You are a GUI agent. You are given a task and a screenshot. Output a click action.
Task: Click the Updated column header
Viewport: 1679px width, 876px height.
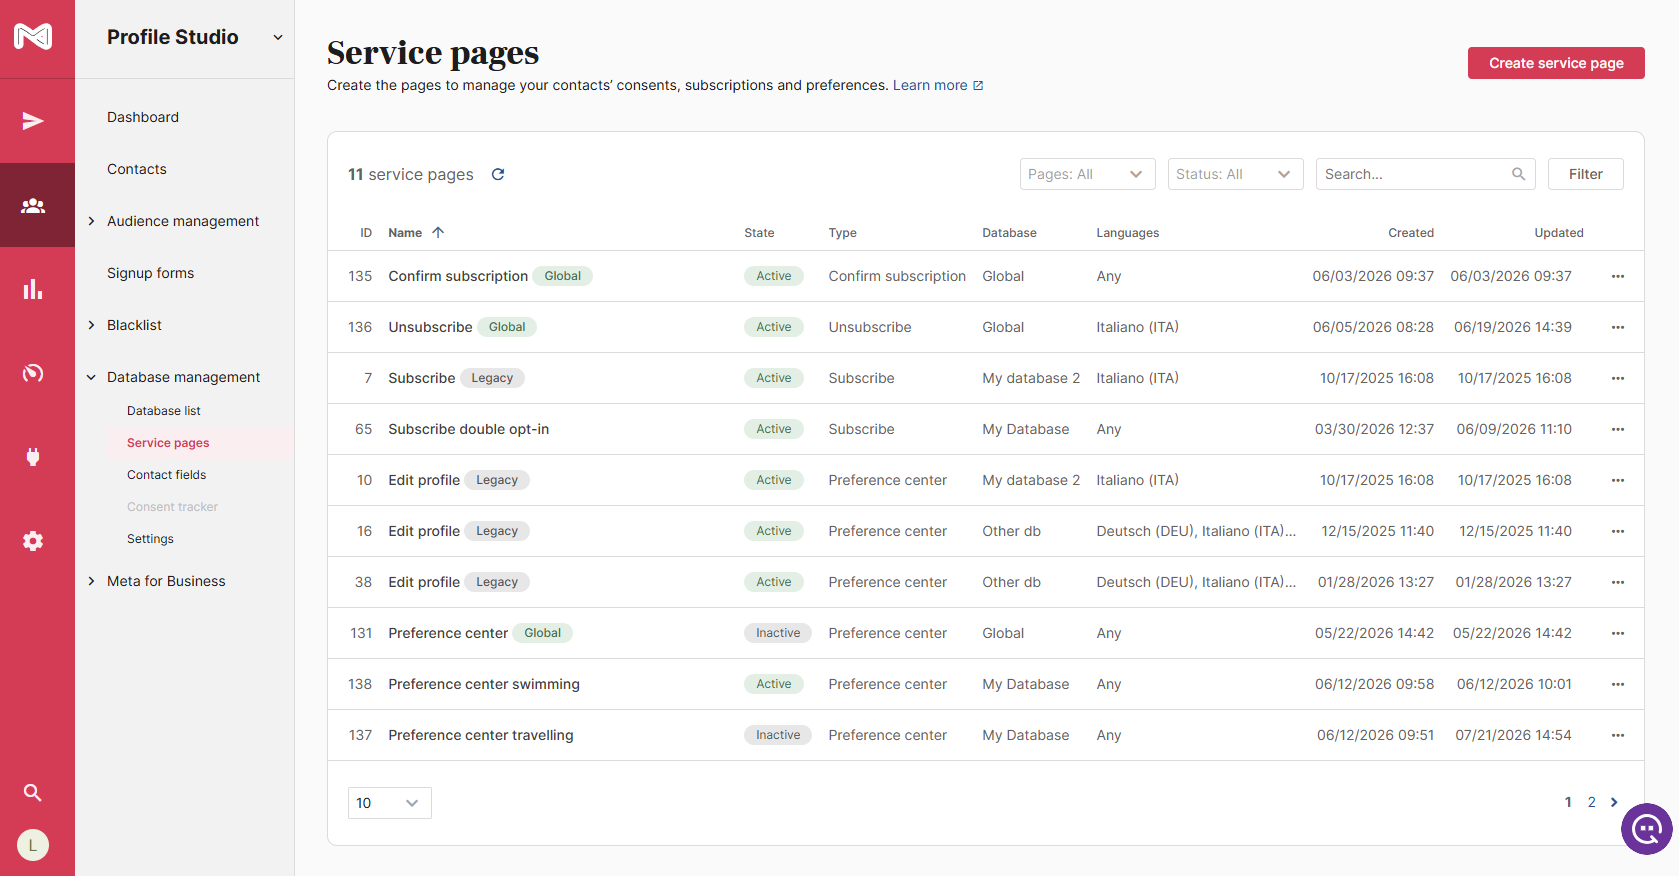click(1559, 233)
